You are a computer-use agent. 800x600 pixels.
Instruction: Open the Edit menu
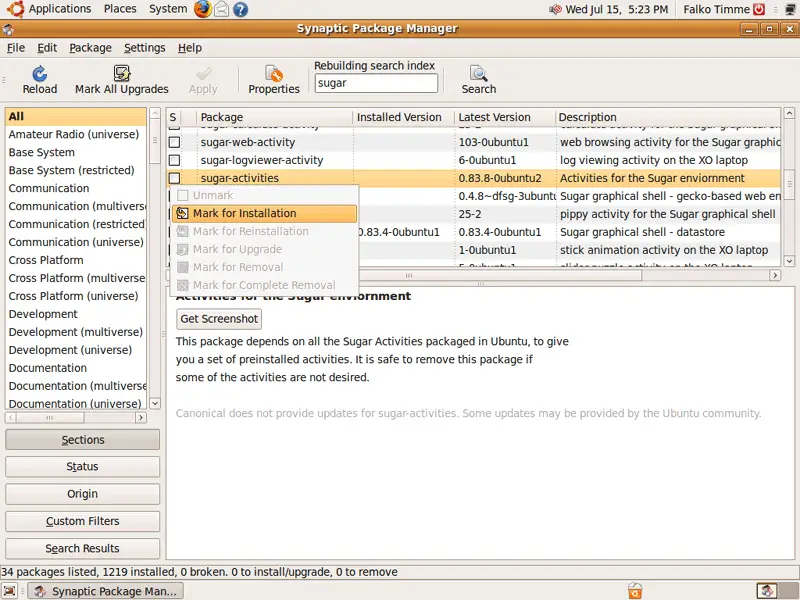click(47, 48)
